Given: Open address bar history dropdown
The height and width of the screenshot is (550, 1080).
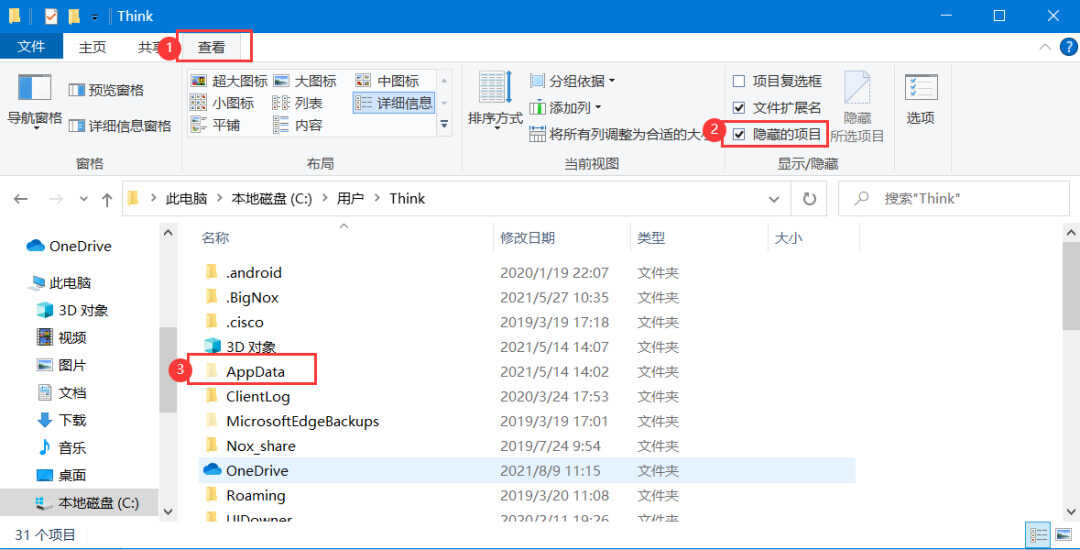Looking at the screenshot, I should coord(774,199).
